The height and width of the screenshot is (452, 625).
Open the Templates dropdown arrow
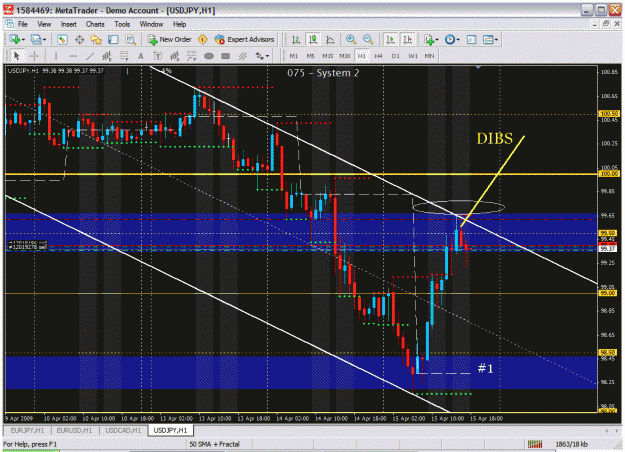(x=497, y=39)
